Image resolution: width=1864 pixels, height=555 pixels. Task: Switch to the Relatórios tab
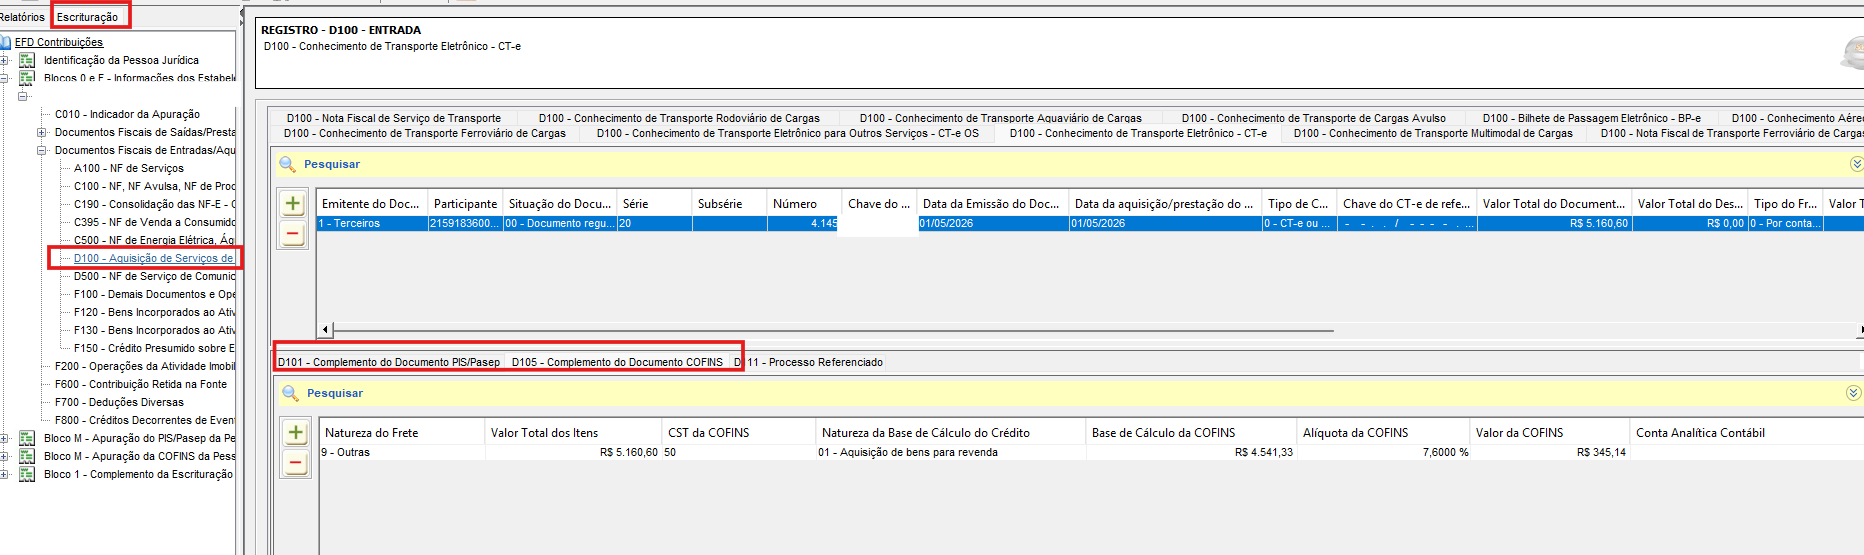coord(22,17)
